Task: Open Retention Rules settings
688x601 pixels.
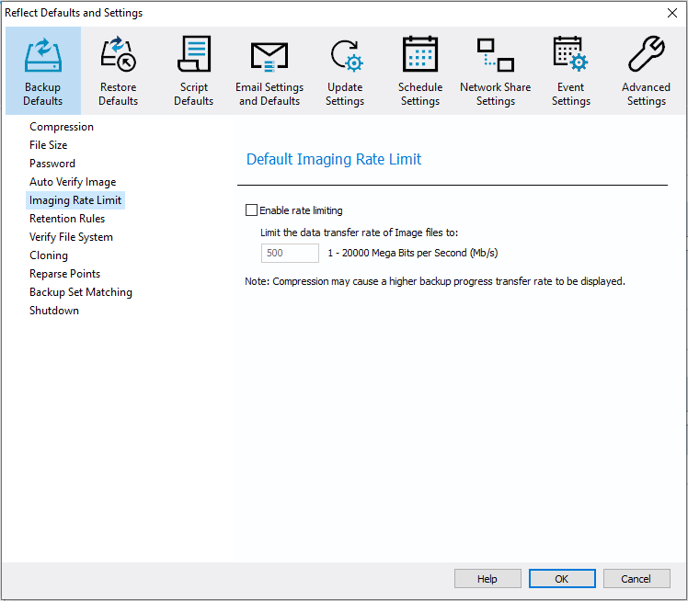Action: point(67,218)
